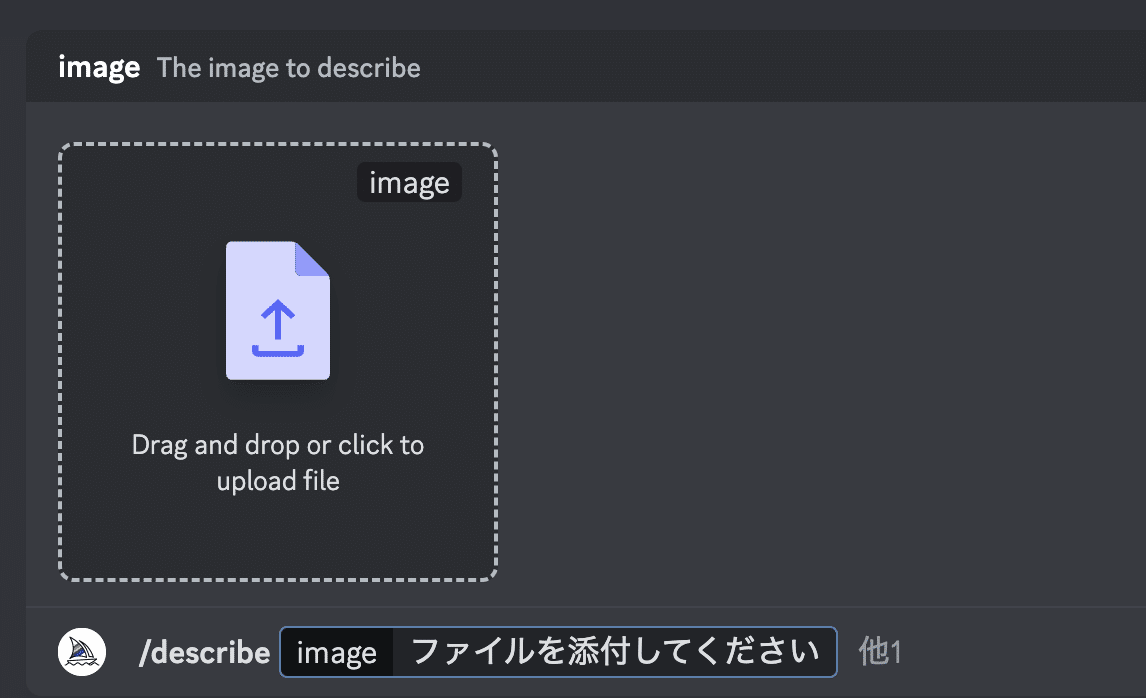1146x698 pixels.
Task: Click the file upload icon in the drop zone
Action: pyautogui.click(x=278, y=311)
